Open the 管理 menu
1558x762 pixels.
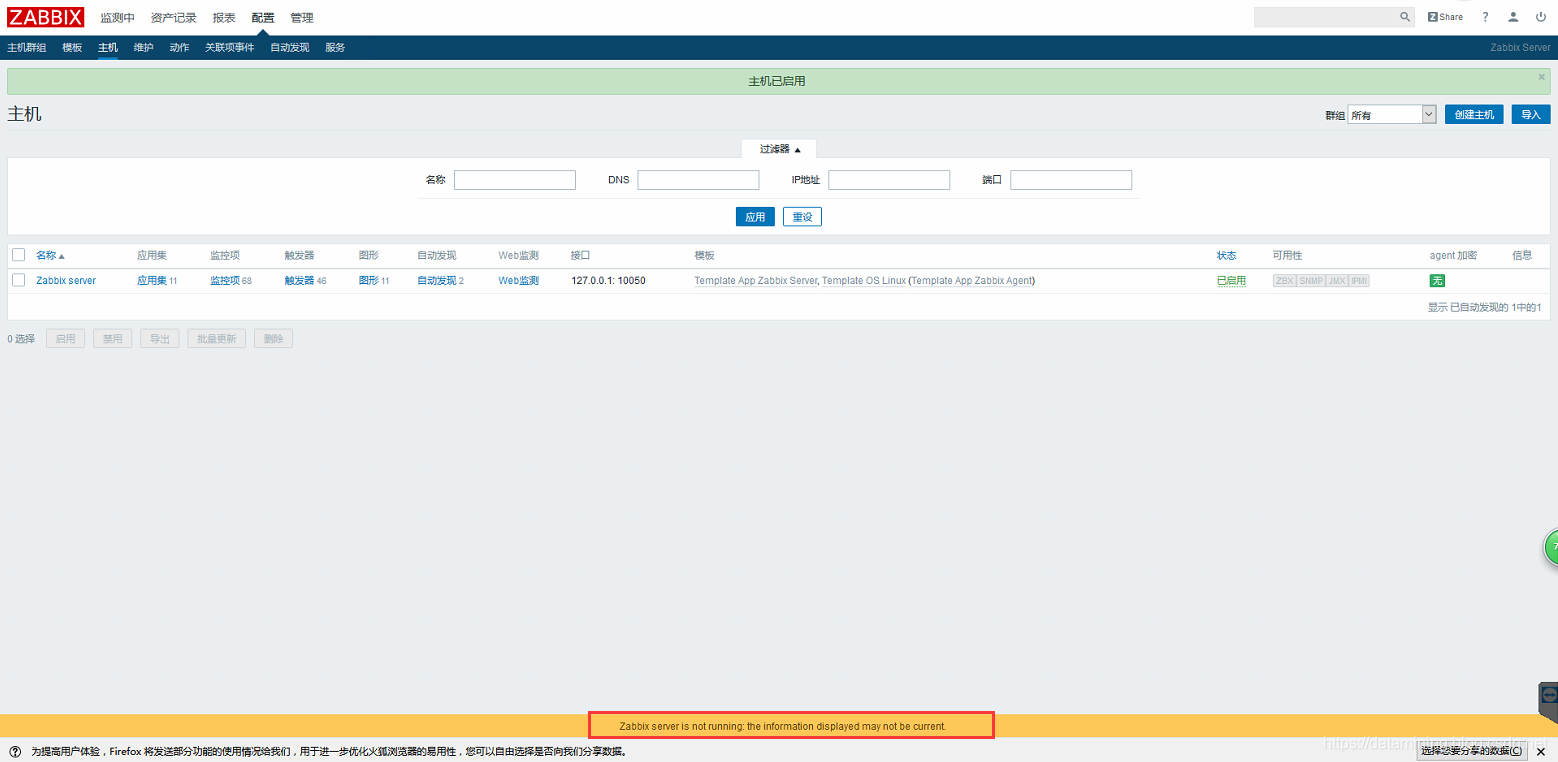(x=301, y=18)
